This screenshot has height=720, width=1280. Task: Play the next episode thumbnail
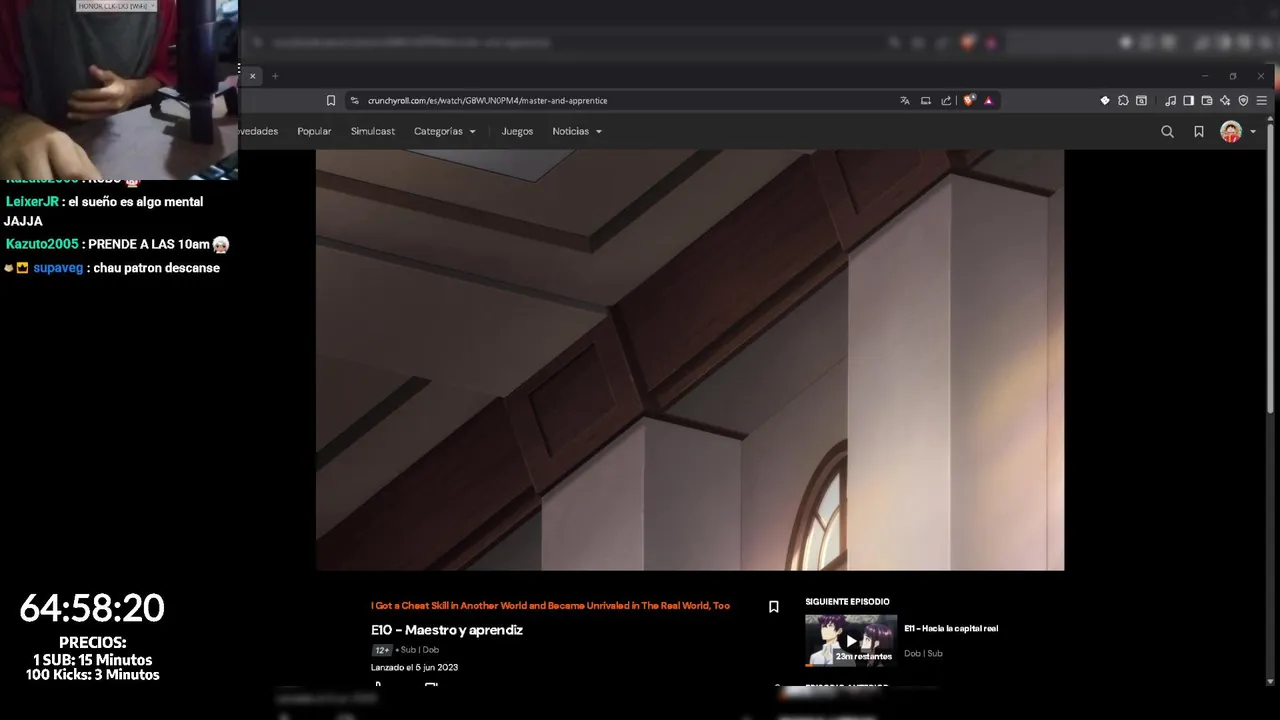click(x=851, y=640)
